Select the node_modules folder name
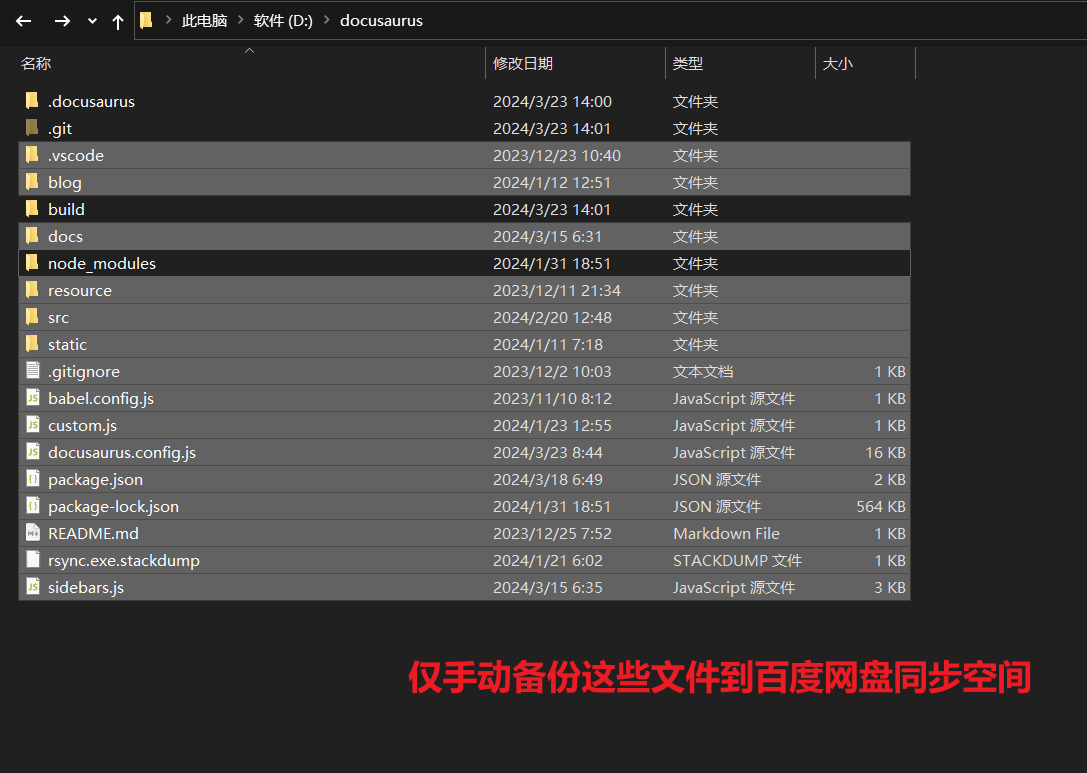Image resolution: width=1087 pixels, height=773 pixels. [102, 264]
